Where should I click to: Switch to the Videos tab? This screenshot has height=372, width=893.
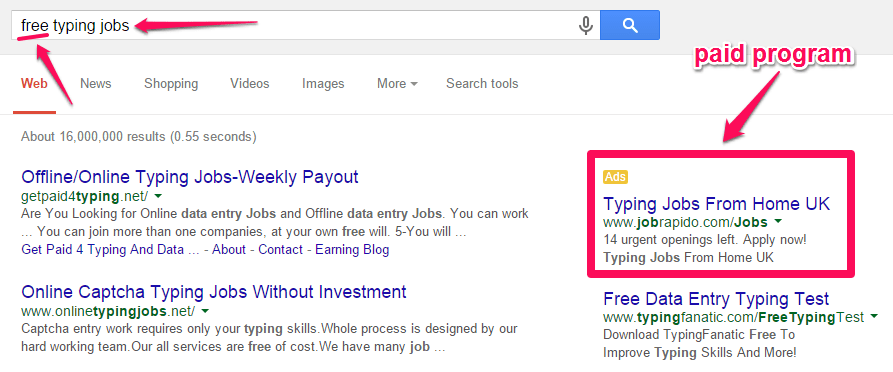(249, 84)
